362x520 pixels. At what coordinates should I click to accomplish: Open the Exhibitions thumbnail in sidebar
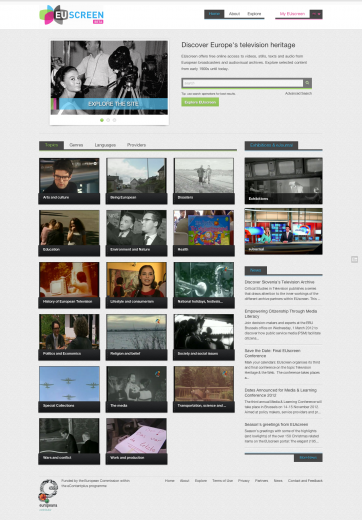coord(283,180)
